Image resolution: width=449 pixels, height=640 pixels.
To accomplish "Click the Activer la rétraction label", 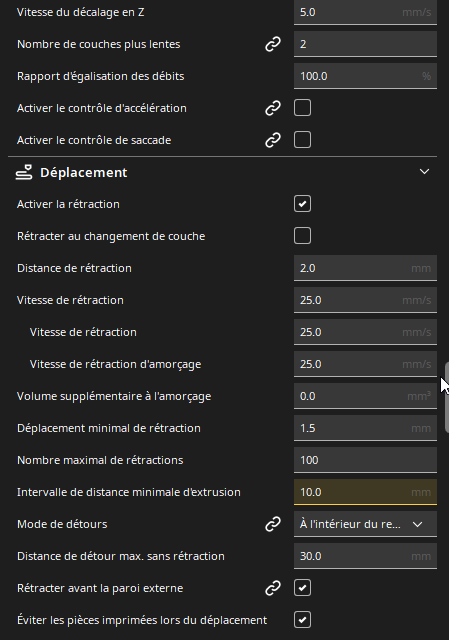I will click(68, 204).
